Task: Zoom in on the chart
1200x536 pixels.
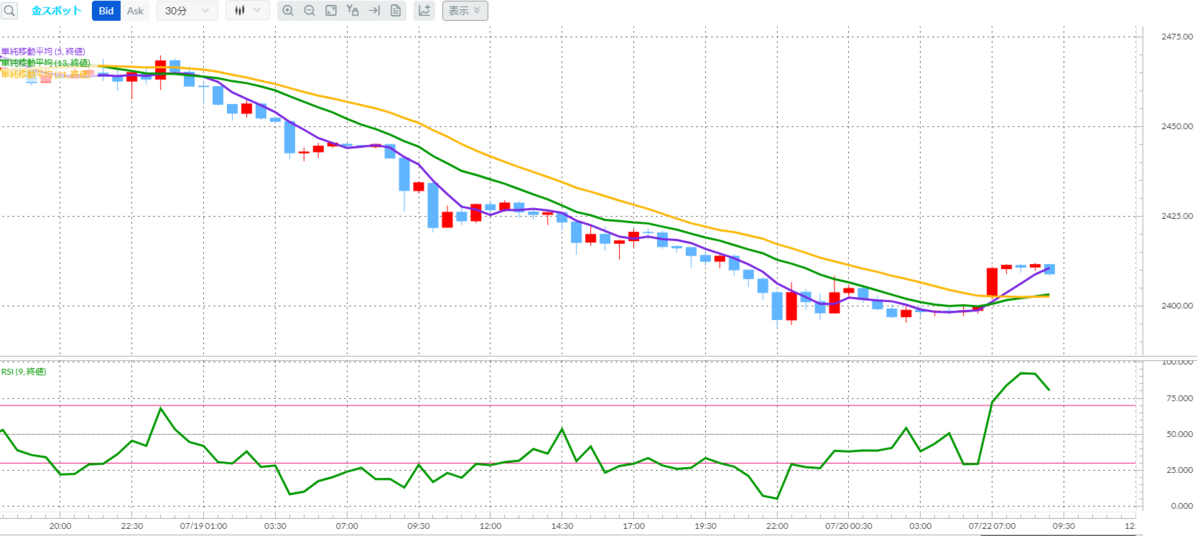Action: (x=288, y=11)
